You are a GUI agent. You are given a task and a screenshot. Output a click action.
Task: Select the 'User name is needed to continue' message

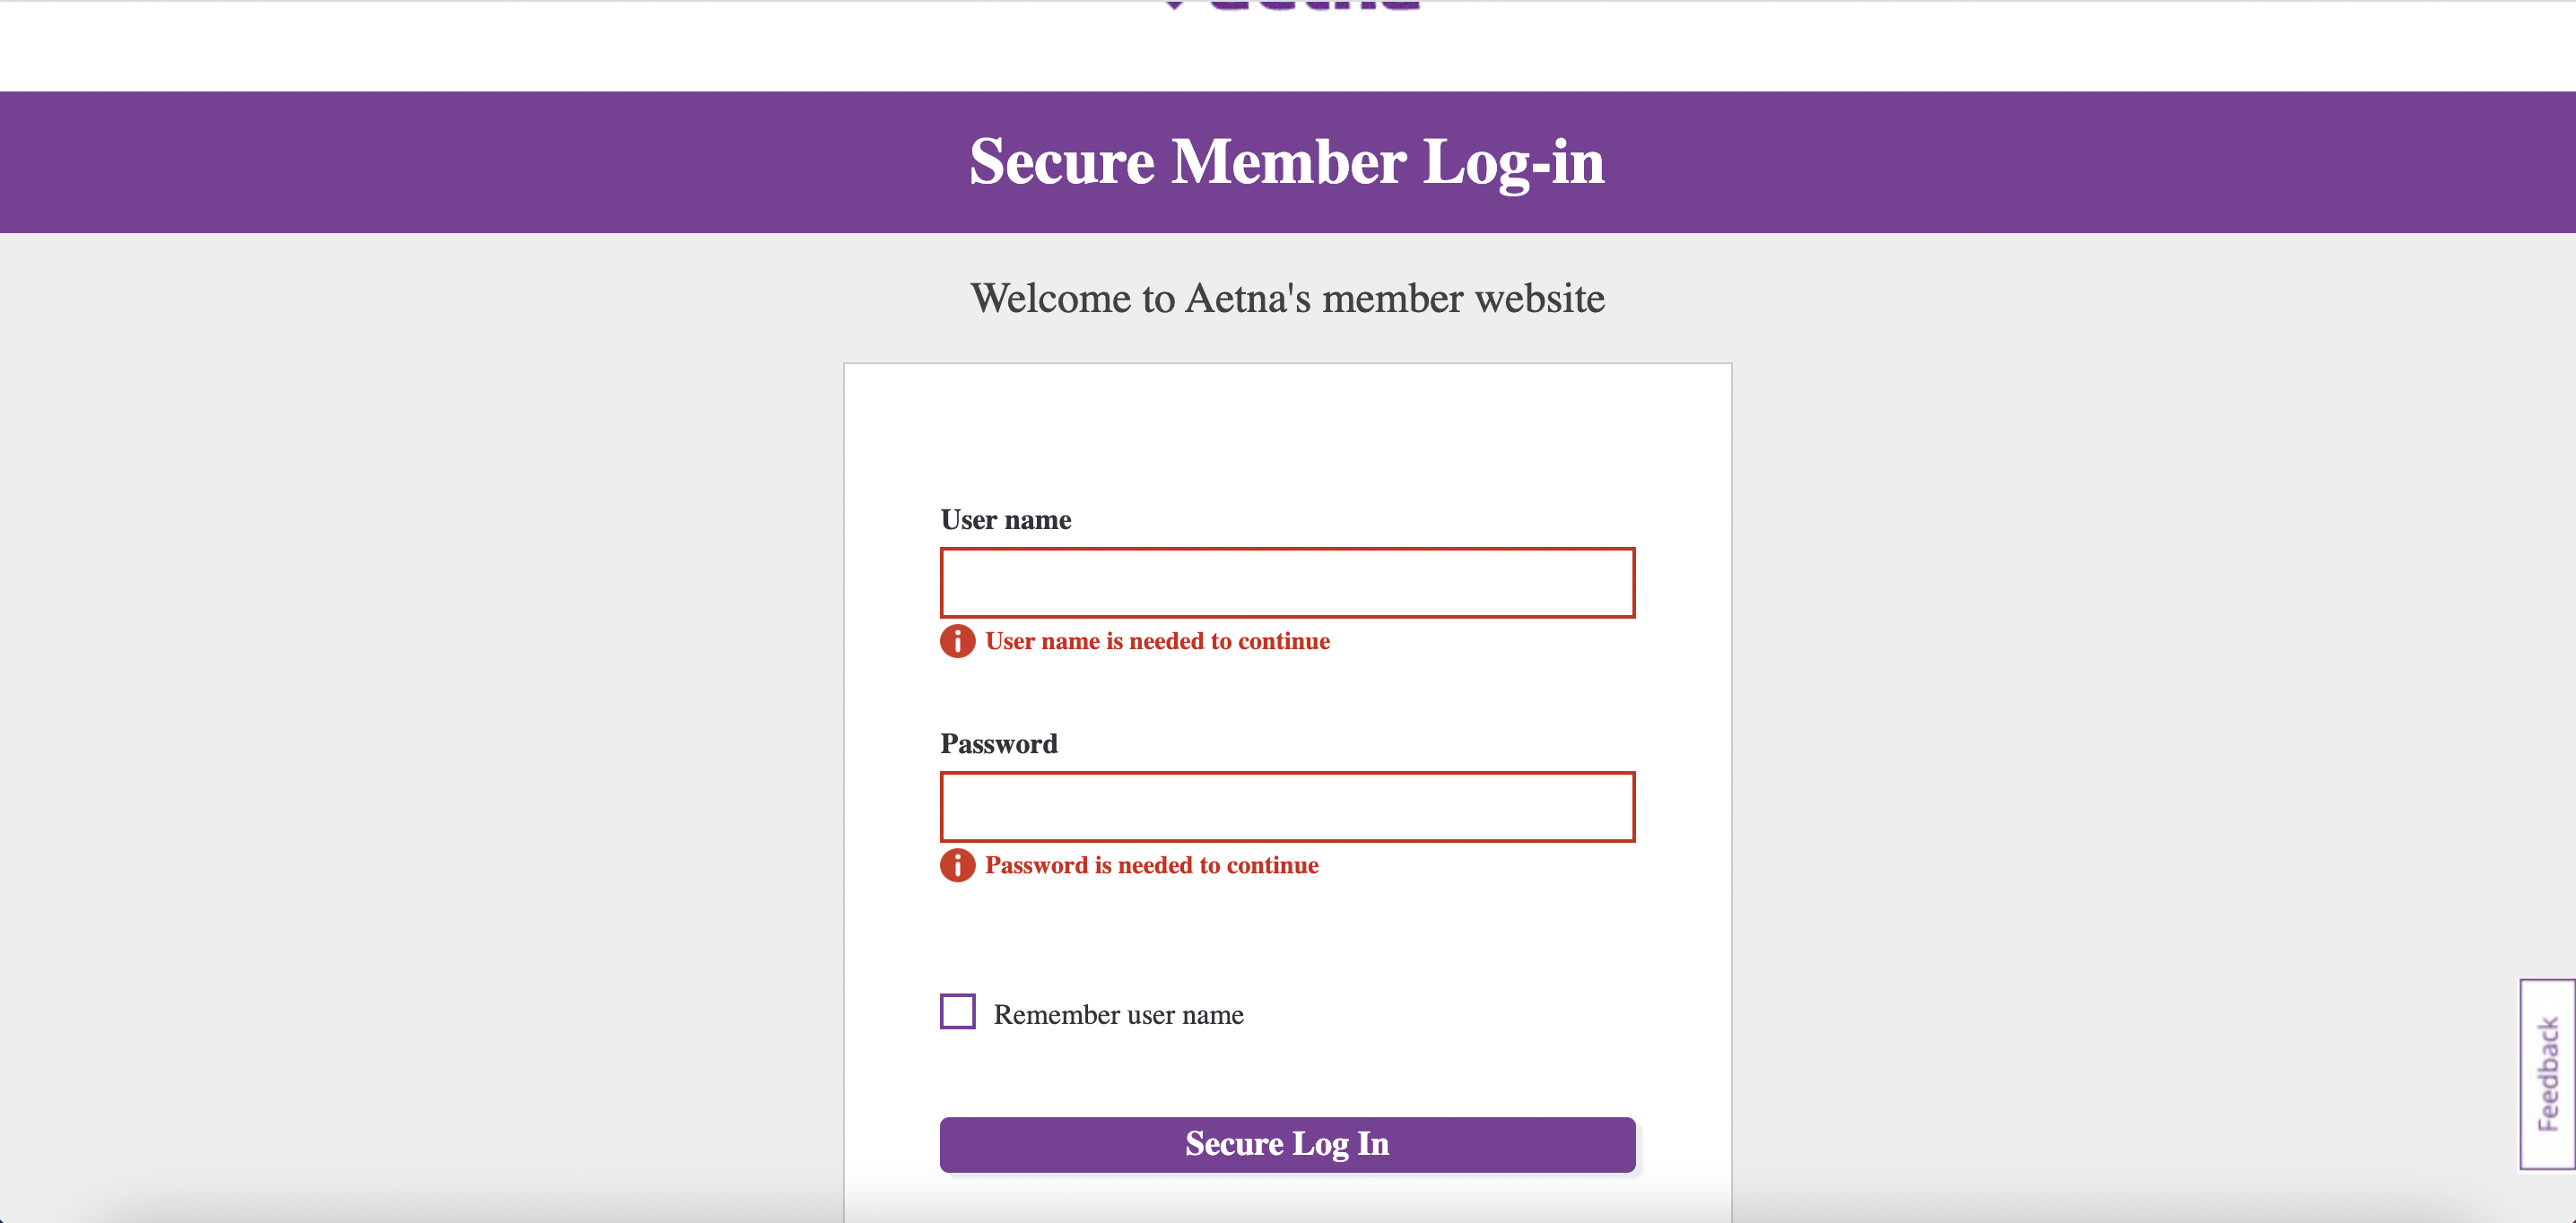pos(1157,641)
